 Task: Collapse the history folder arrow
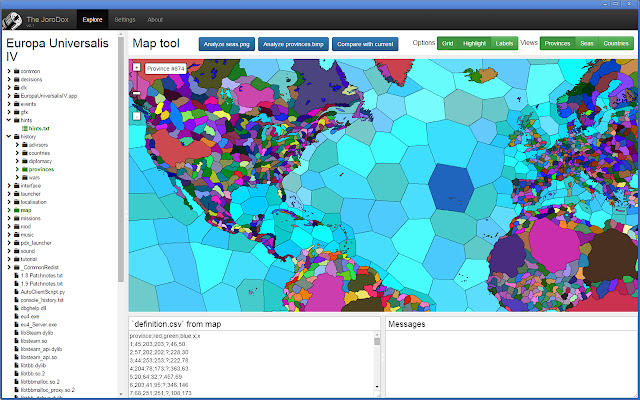pyautogui.click(x=9, y=136)
